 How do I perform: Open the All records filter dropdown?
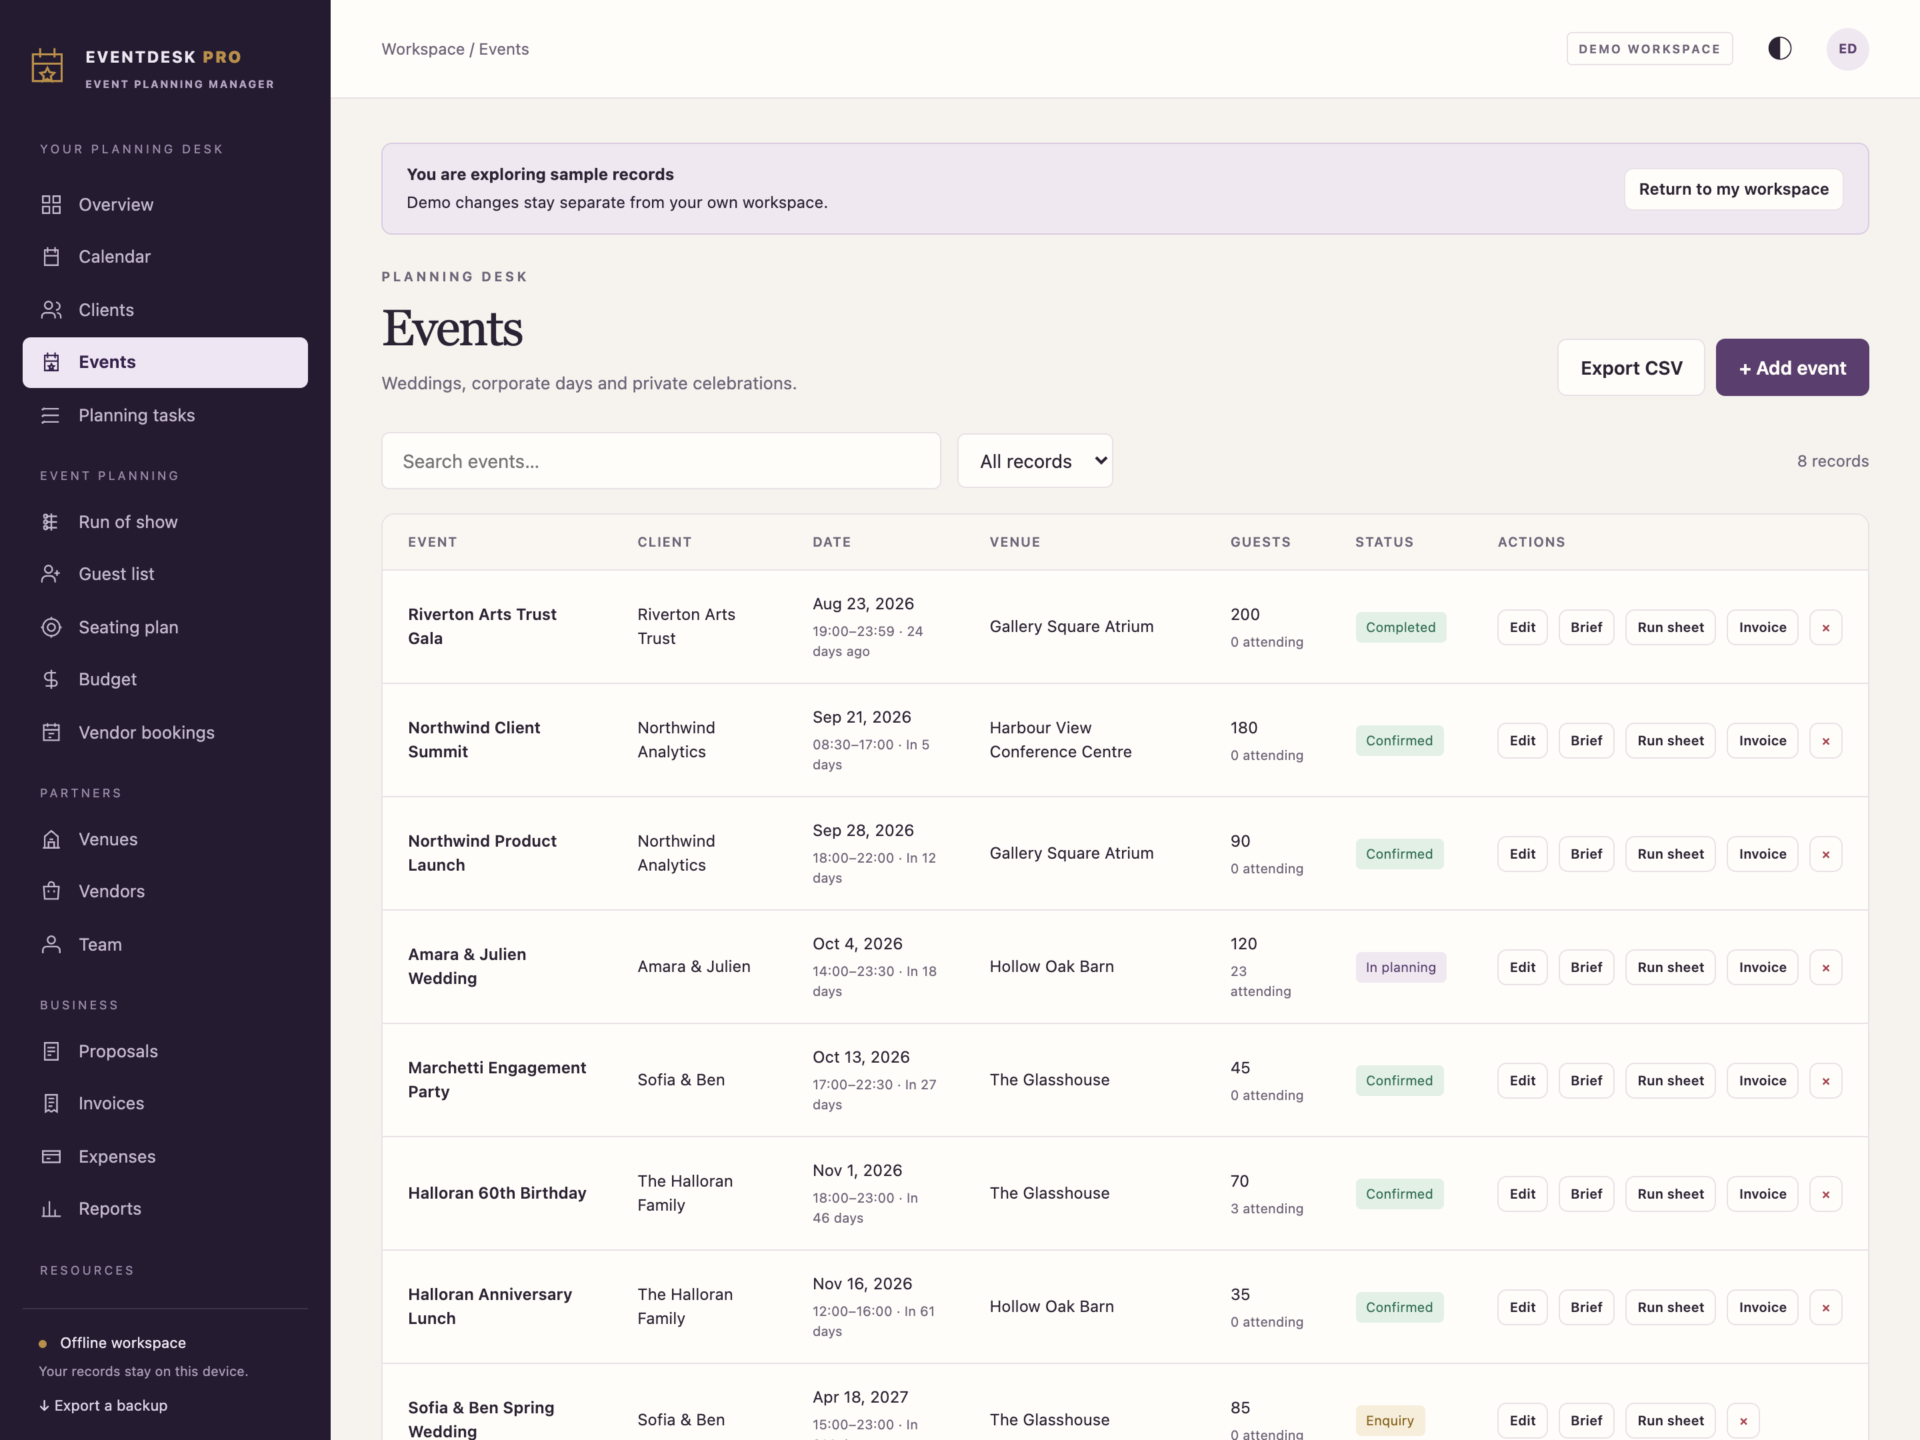coord(1035,461)
